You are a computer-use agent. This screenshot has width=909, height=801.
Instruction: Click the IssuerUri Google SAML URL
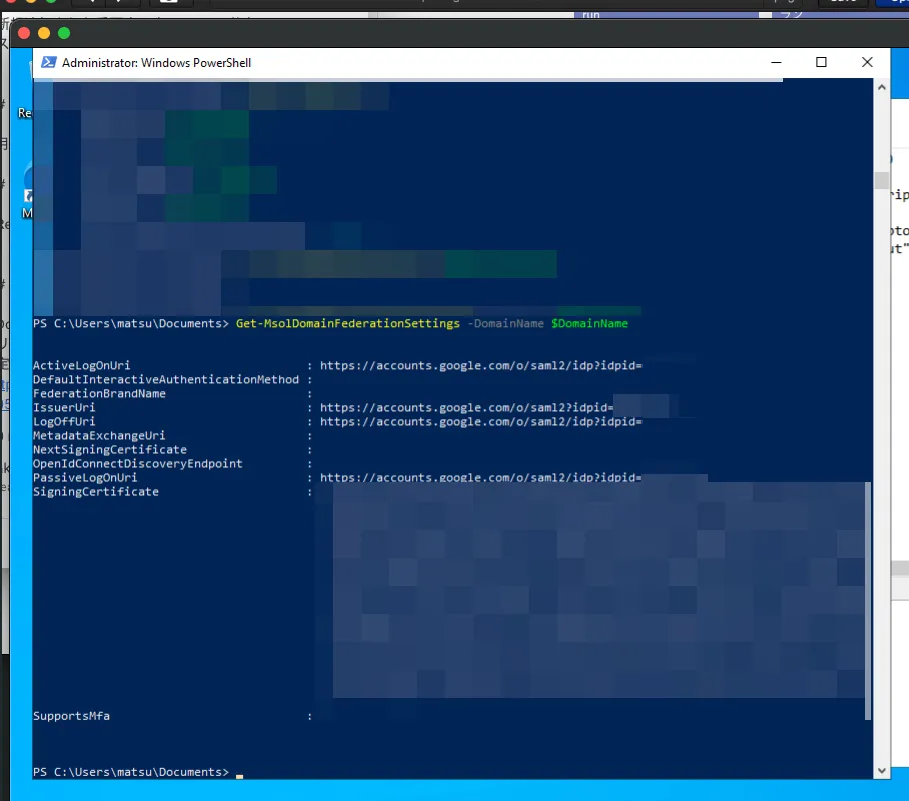465,408
